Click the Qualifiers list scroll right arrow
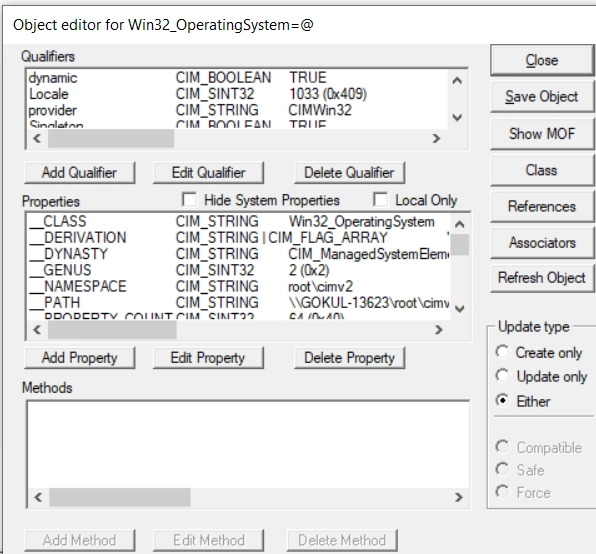 (x=436, y=138)
